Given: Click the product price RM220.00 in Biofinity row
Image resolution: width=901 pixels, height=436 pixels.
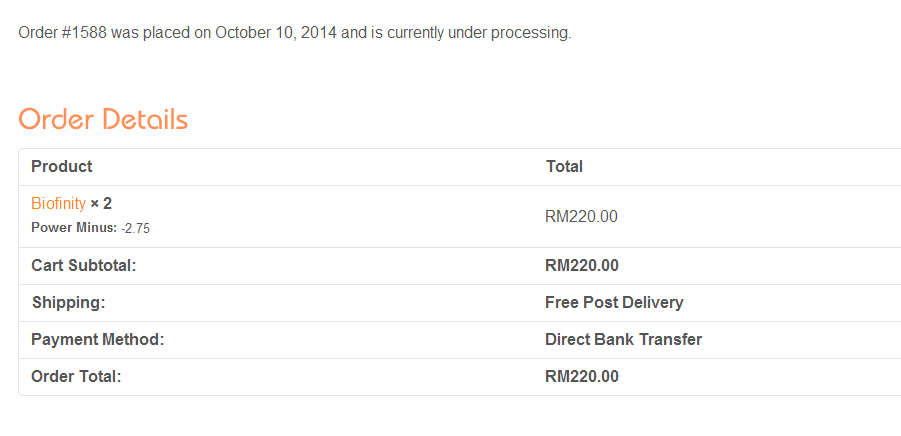Looking at the screenshot, I should [x=582, y=217].
